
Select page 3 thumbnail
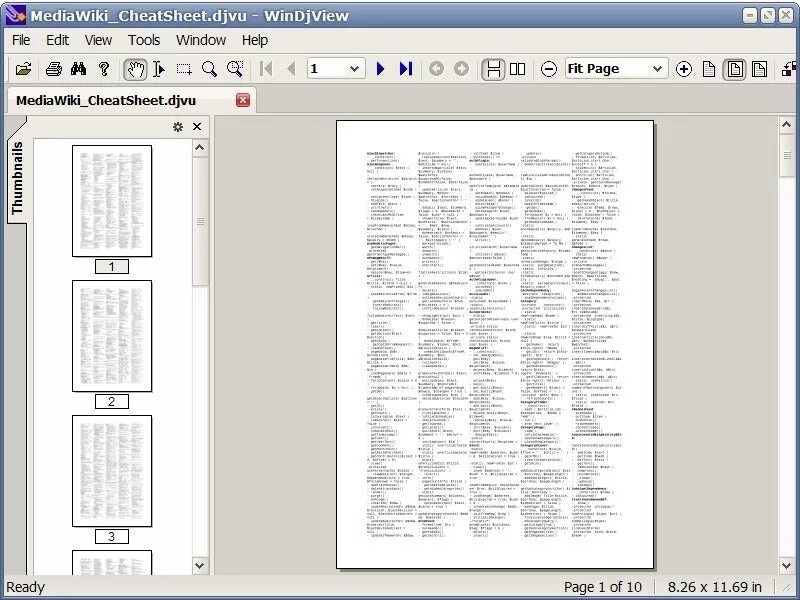point(112,471)
